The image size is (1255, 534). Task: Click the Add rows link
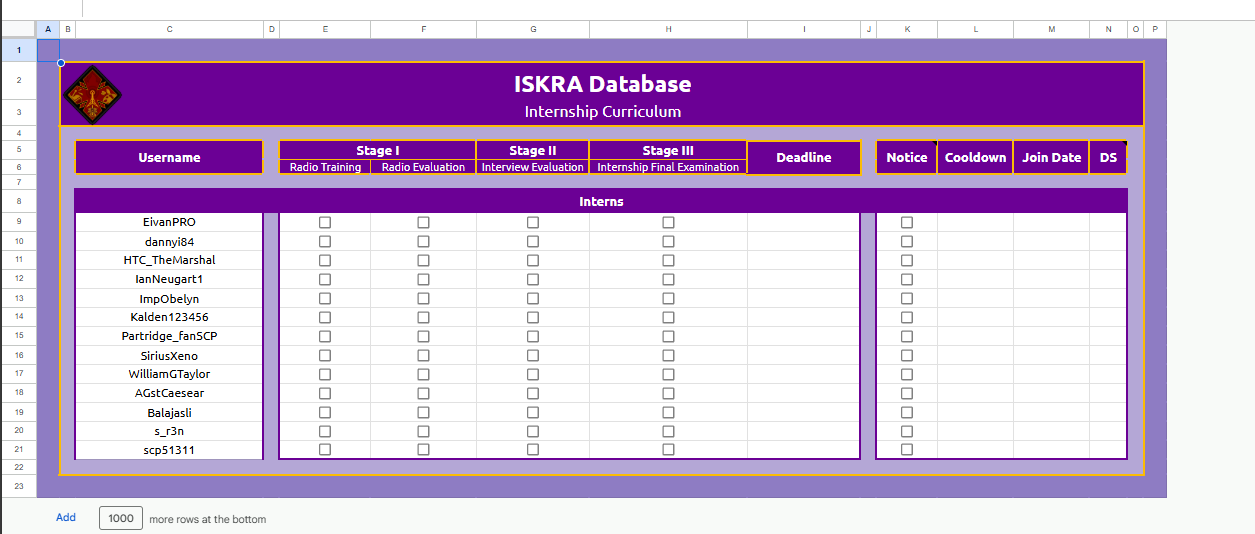click(x=66, y=518)
